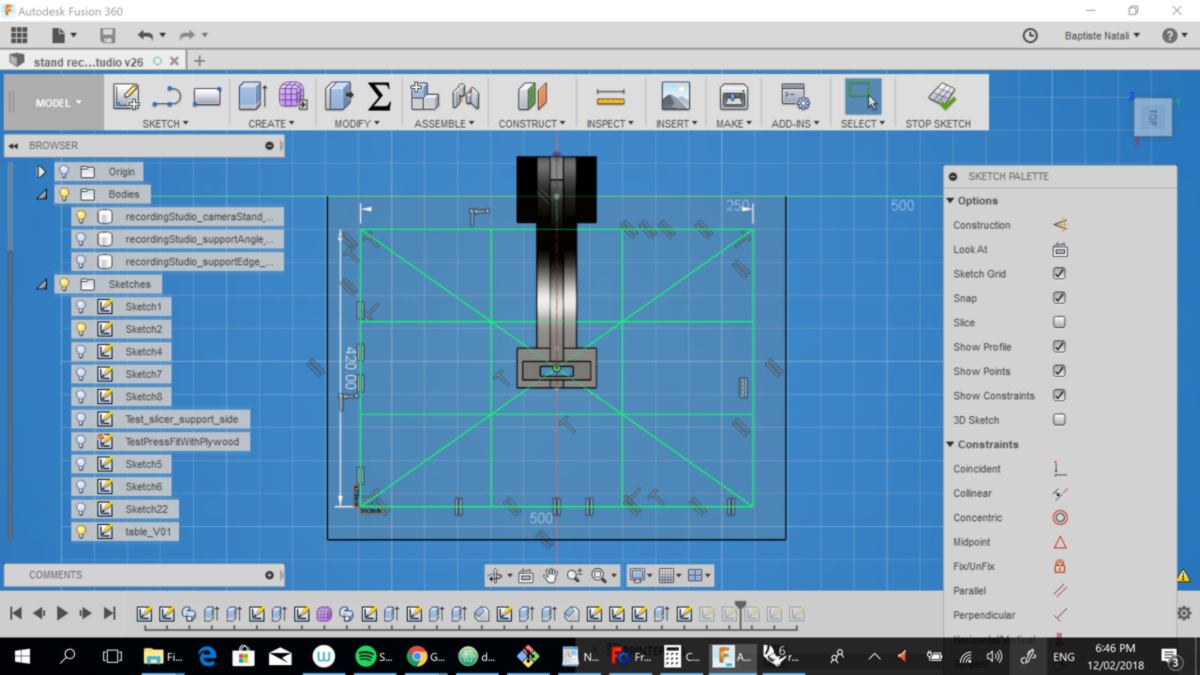
Task: Click the Look At icon in palette
Action: click(x=1060, y=249)
